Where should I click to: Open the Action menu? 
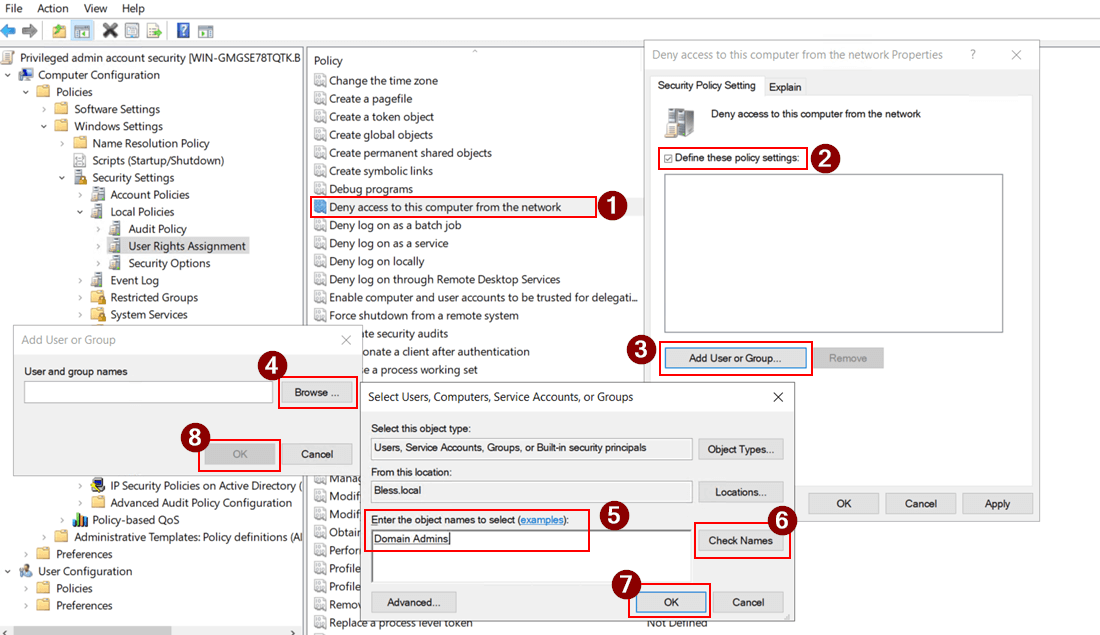(x=52, y=8)
